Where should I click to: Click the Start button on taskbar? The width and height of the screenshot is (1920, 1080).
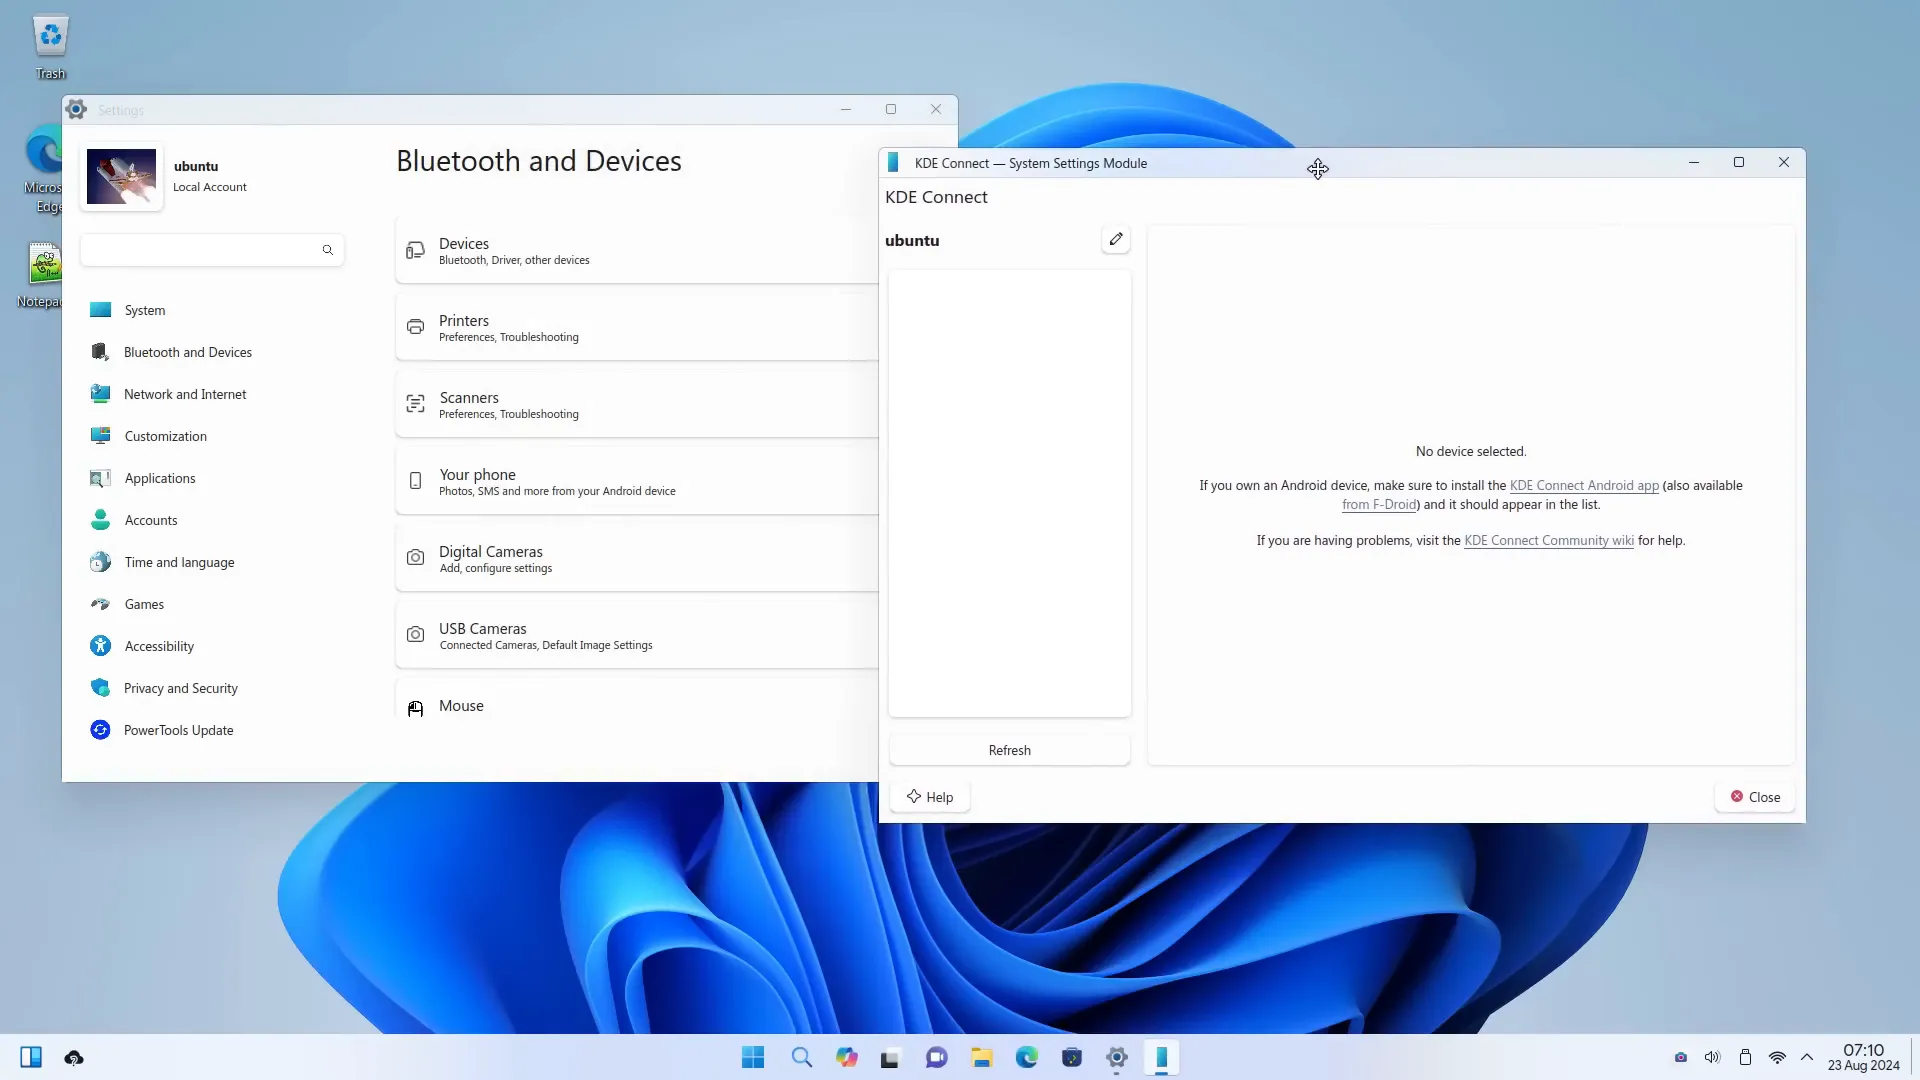pyautogui.click(x=753, y=1057)
